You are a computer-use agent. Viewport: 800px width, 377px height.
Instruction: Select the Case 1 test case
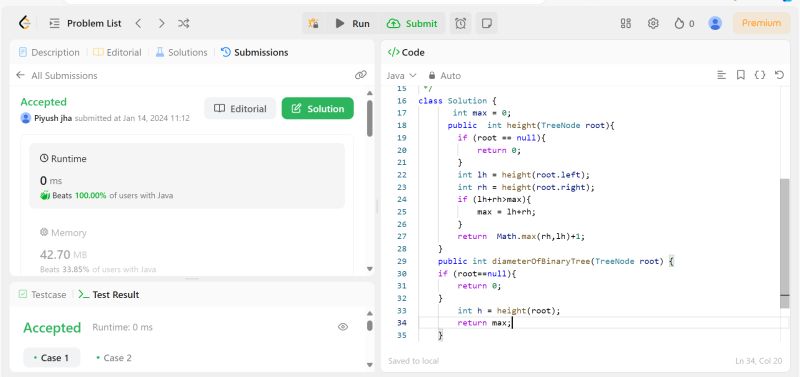point(52,358)
